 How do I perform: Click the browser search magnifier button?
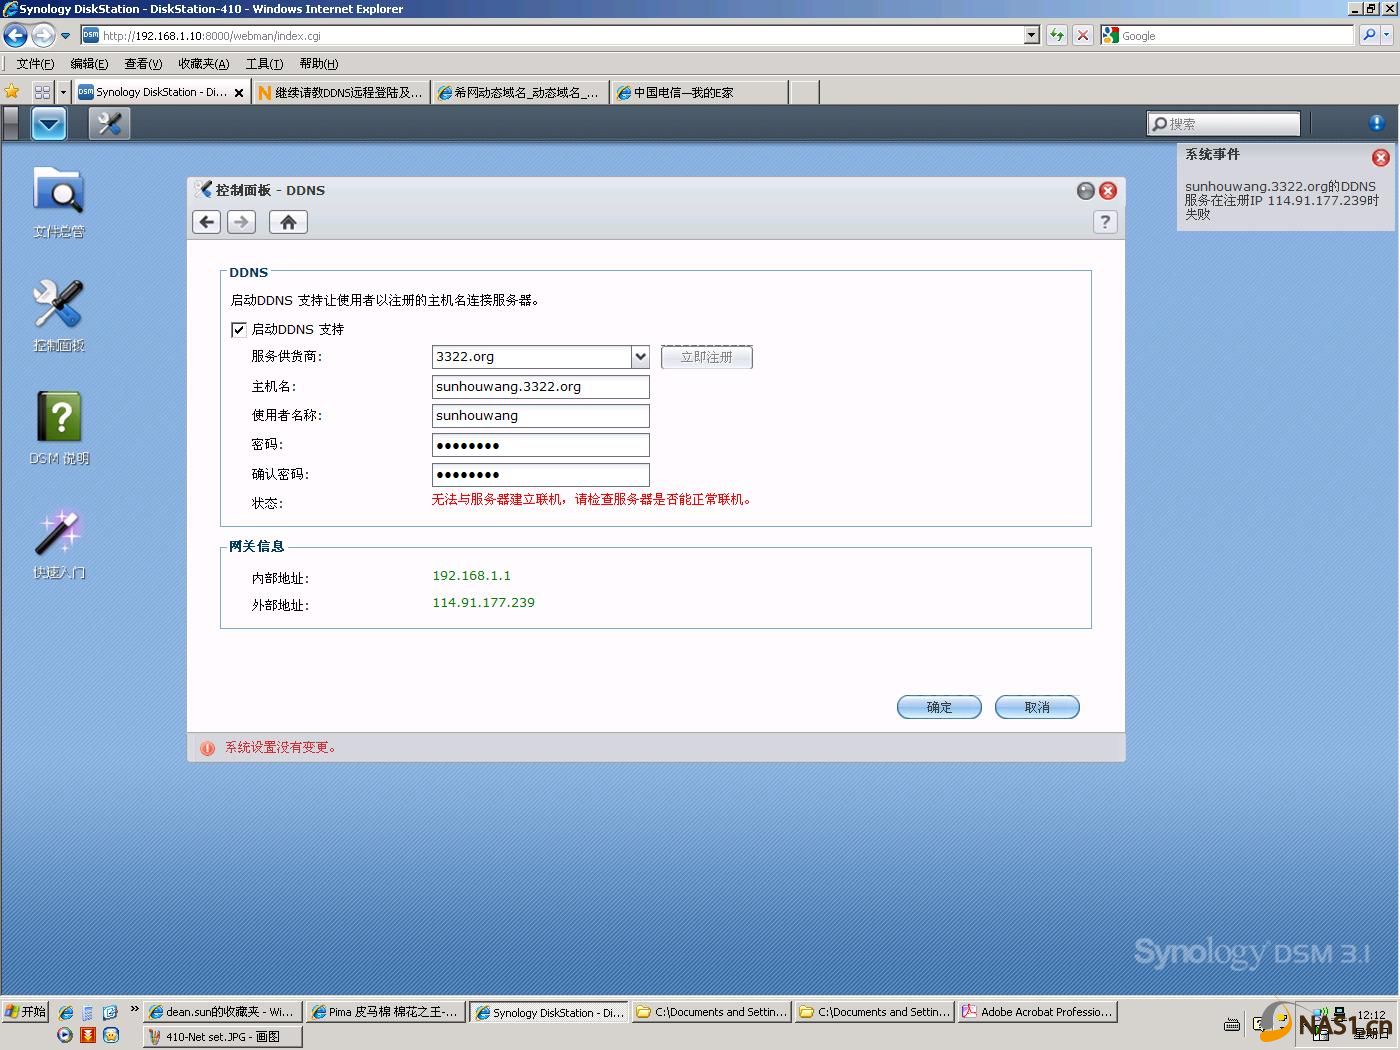1369,35
